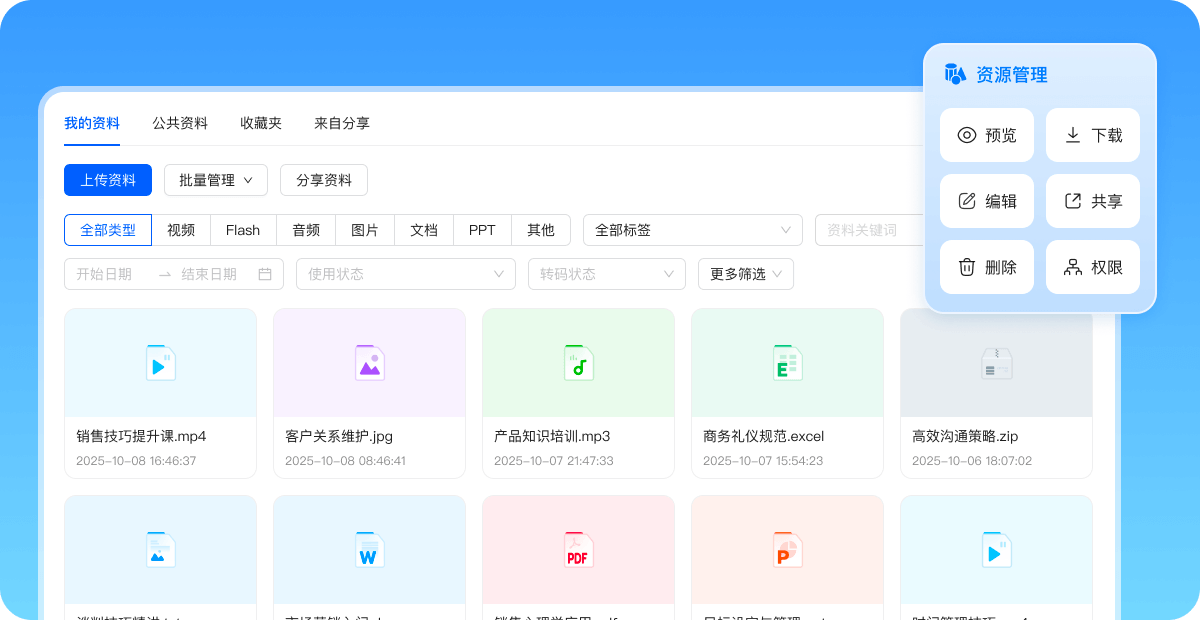Select the 音频 type filter
Image resolution: width=1200 pixels, height=620 pixels.
(x=306, y=230)
